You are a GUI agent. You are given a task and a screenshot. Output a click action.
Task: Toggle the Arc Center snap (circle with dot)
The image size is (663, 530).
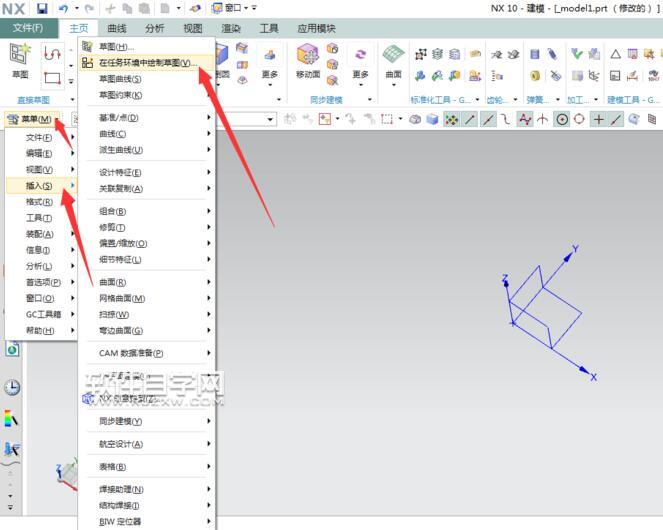[562, 120]
